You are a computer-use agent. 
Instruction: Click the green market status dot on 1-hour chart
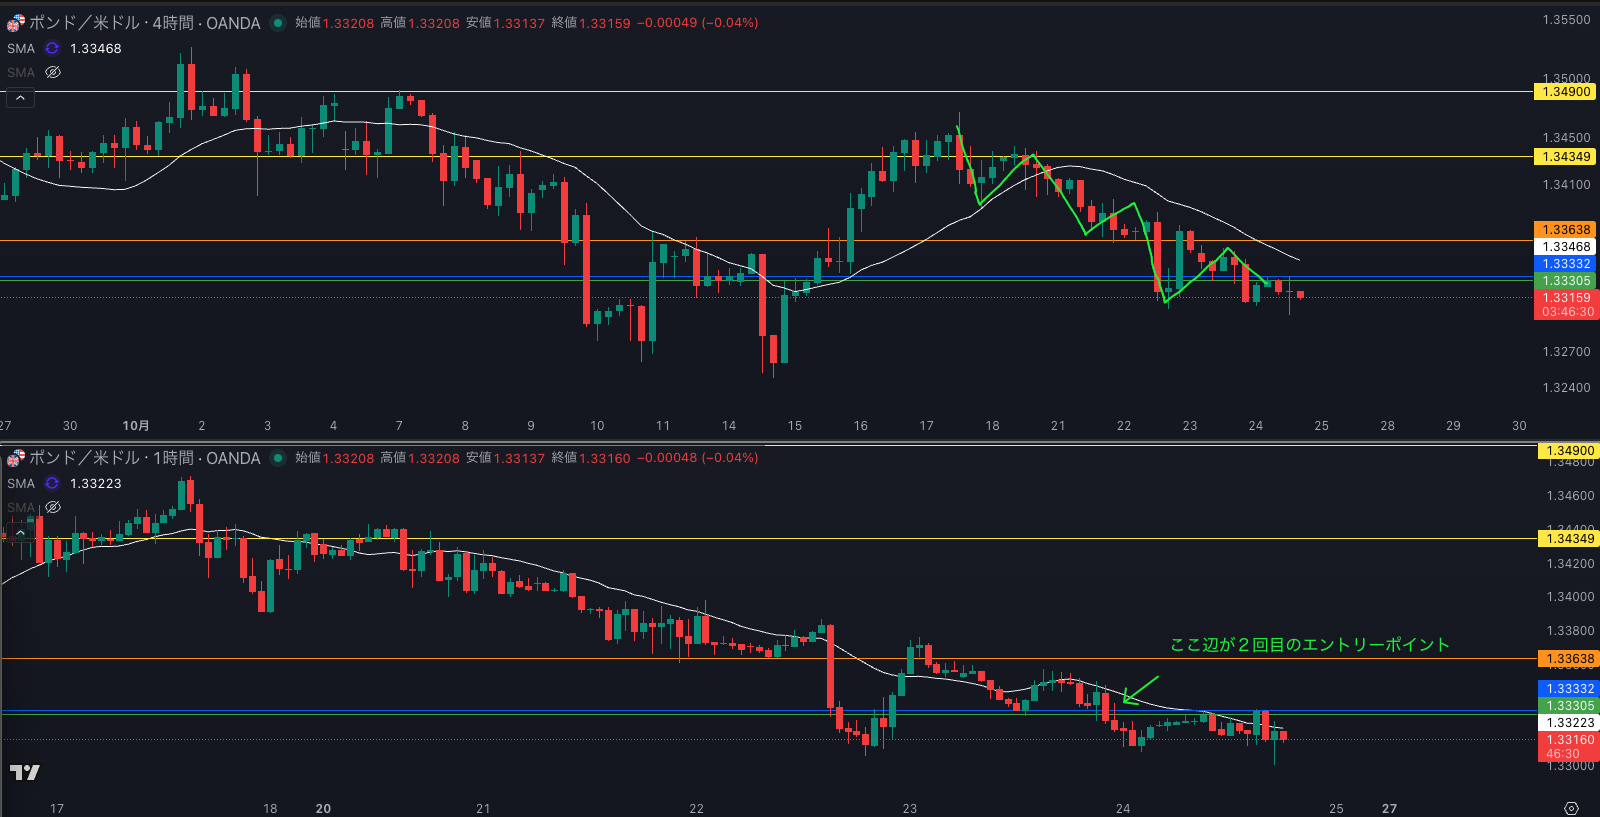tap(277, 458)
